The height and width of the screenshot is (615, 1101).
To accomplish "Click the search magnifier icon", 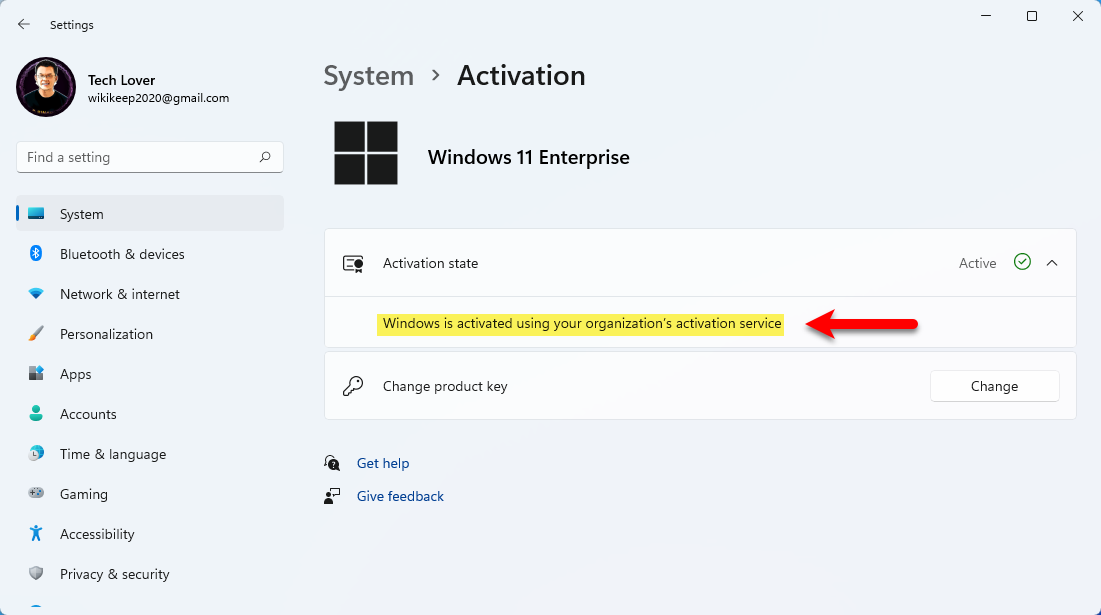I will tap(265, 157).
